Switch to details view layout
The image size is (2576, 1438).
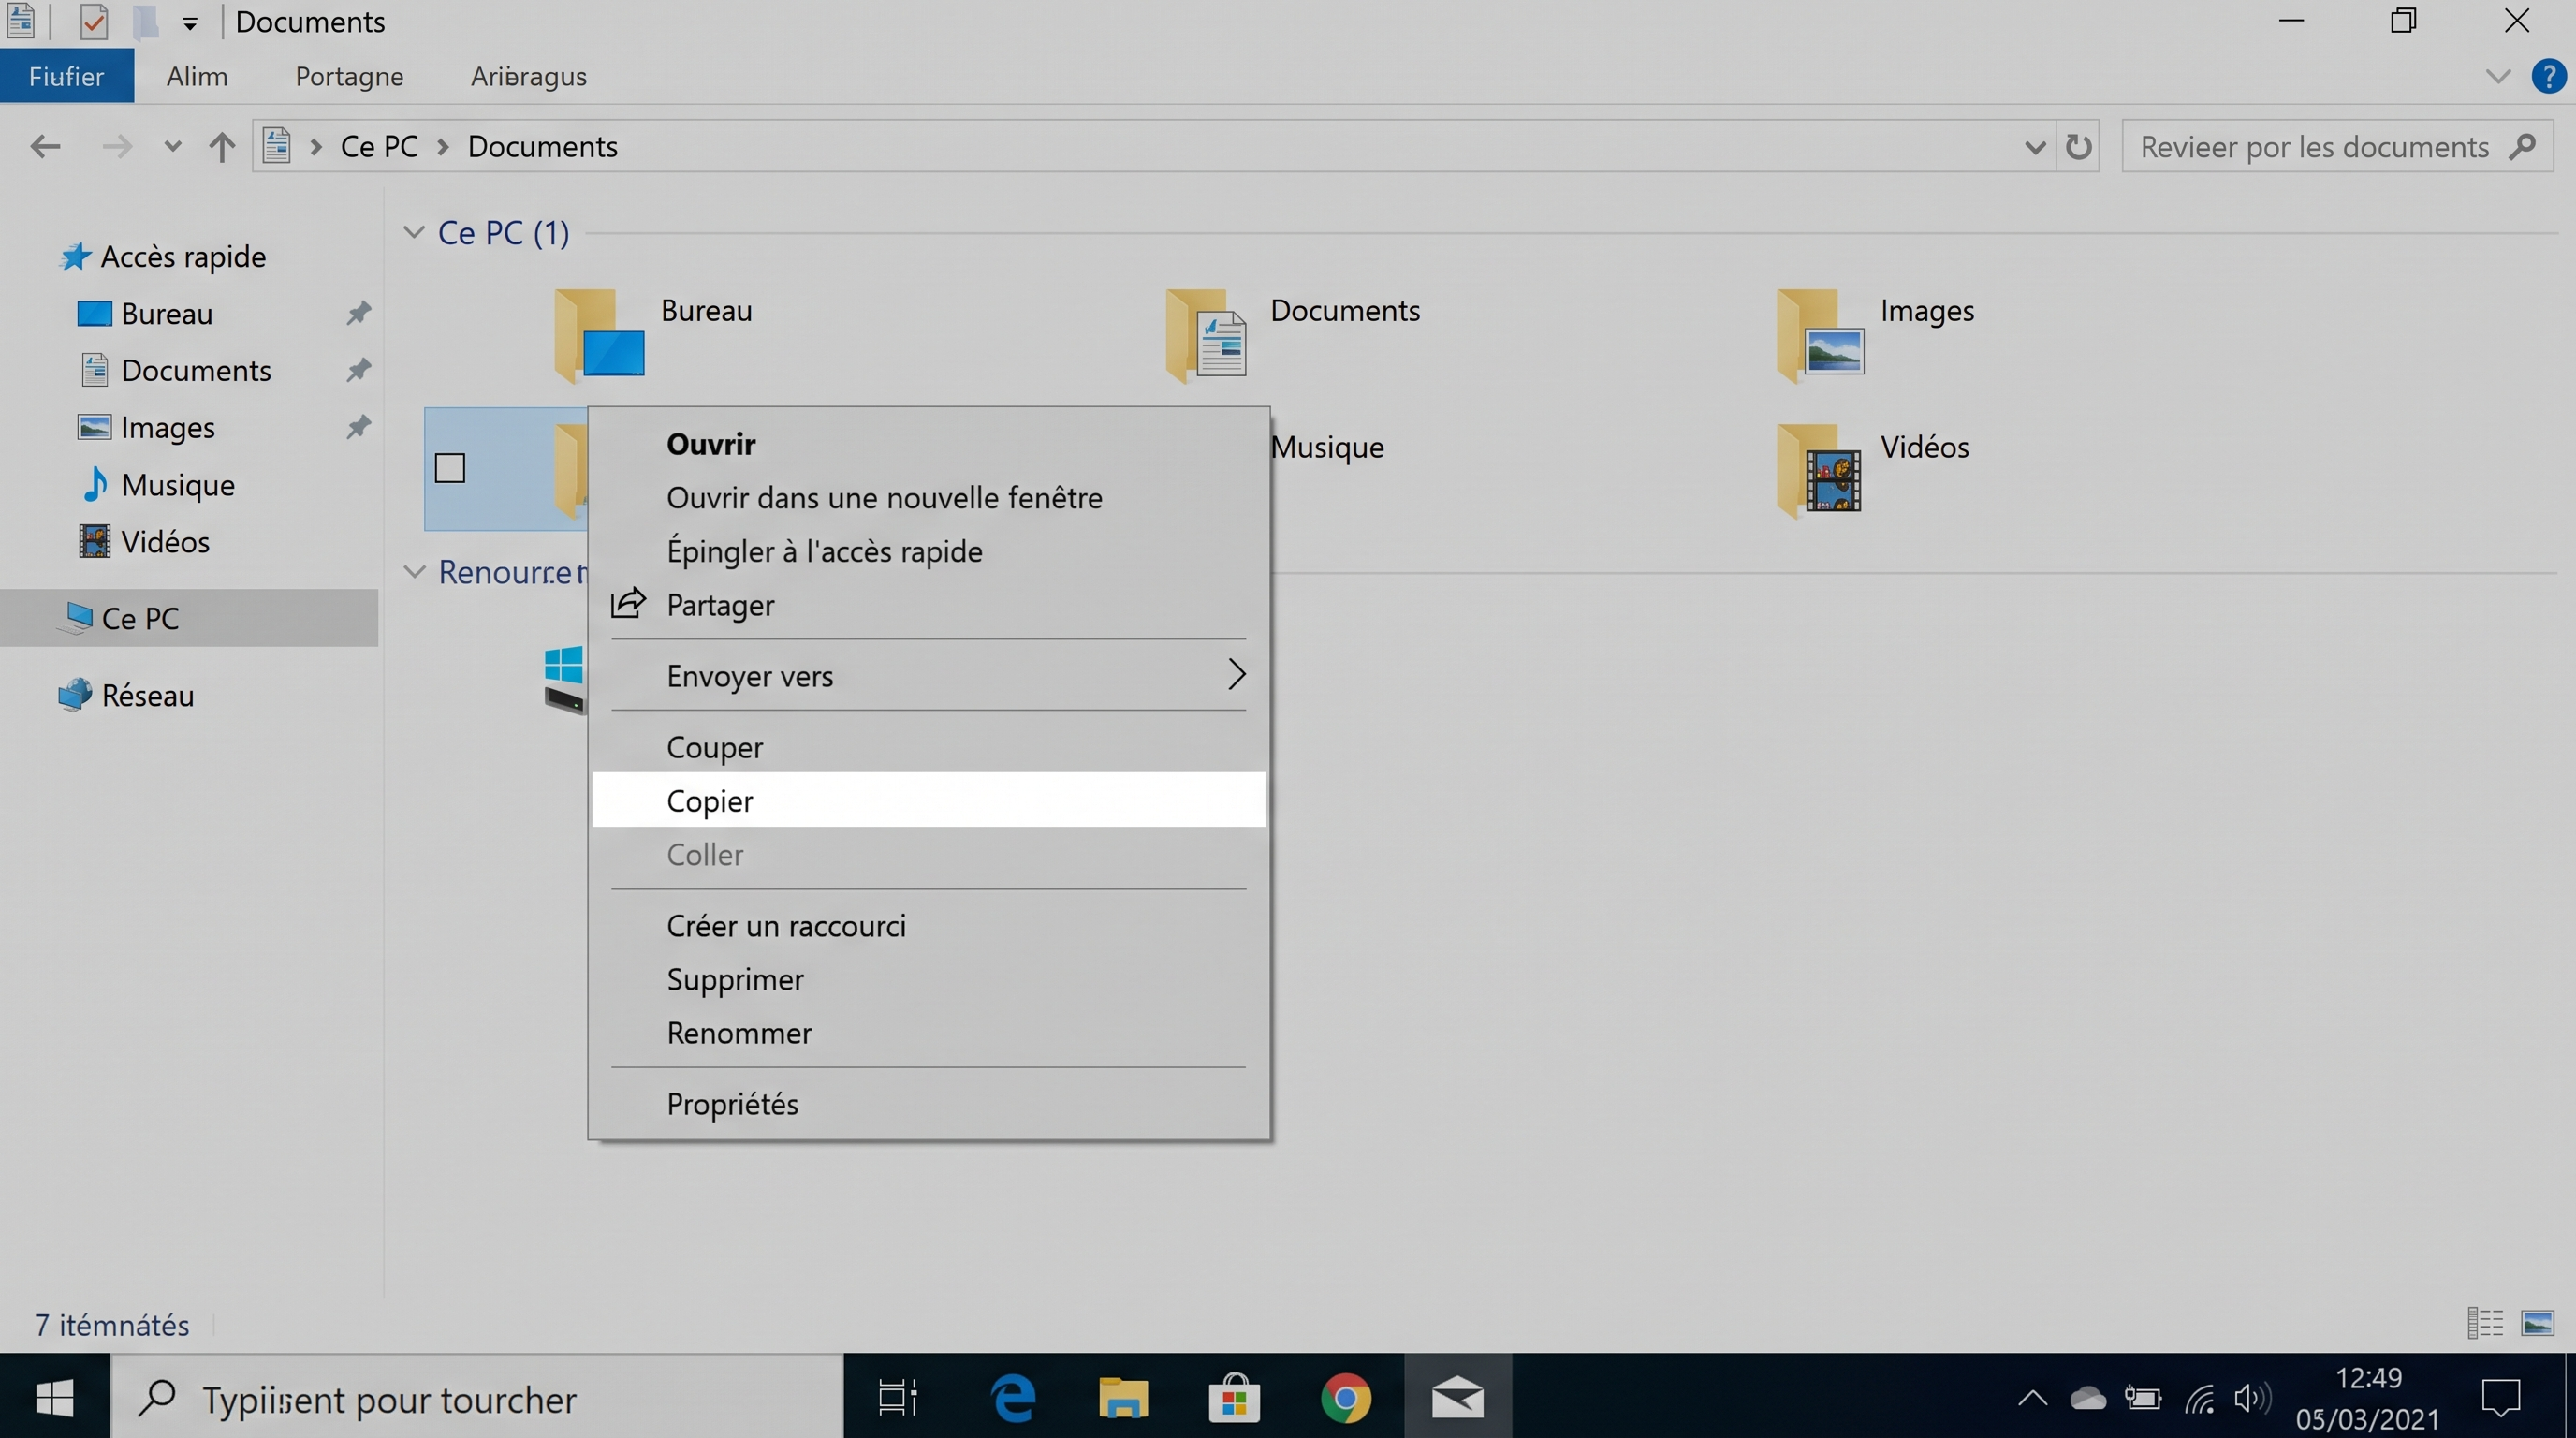(2485, 1322)
